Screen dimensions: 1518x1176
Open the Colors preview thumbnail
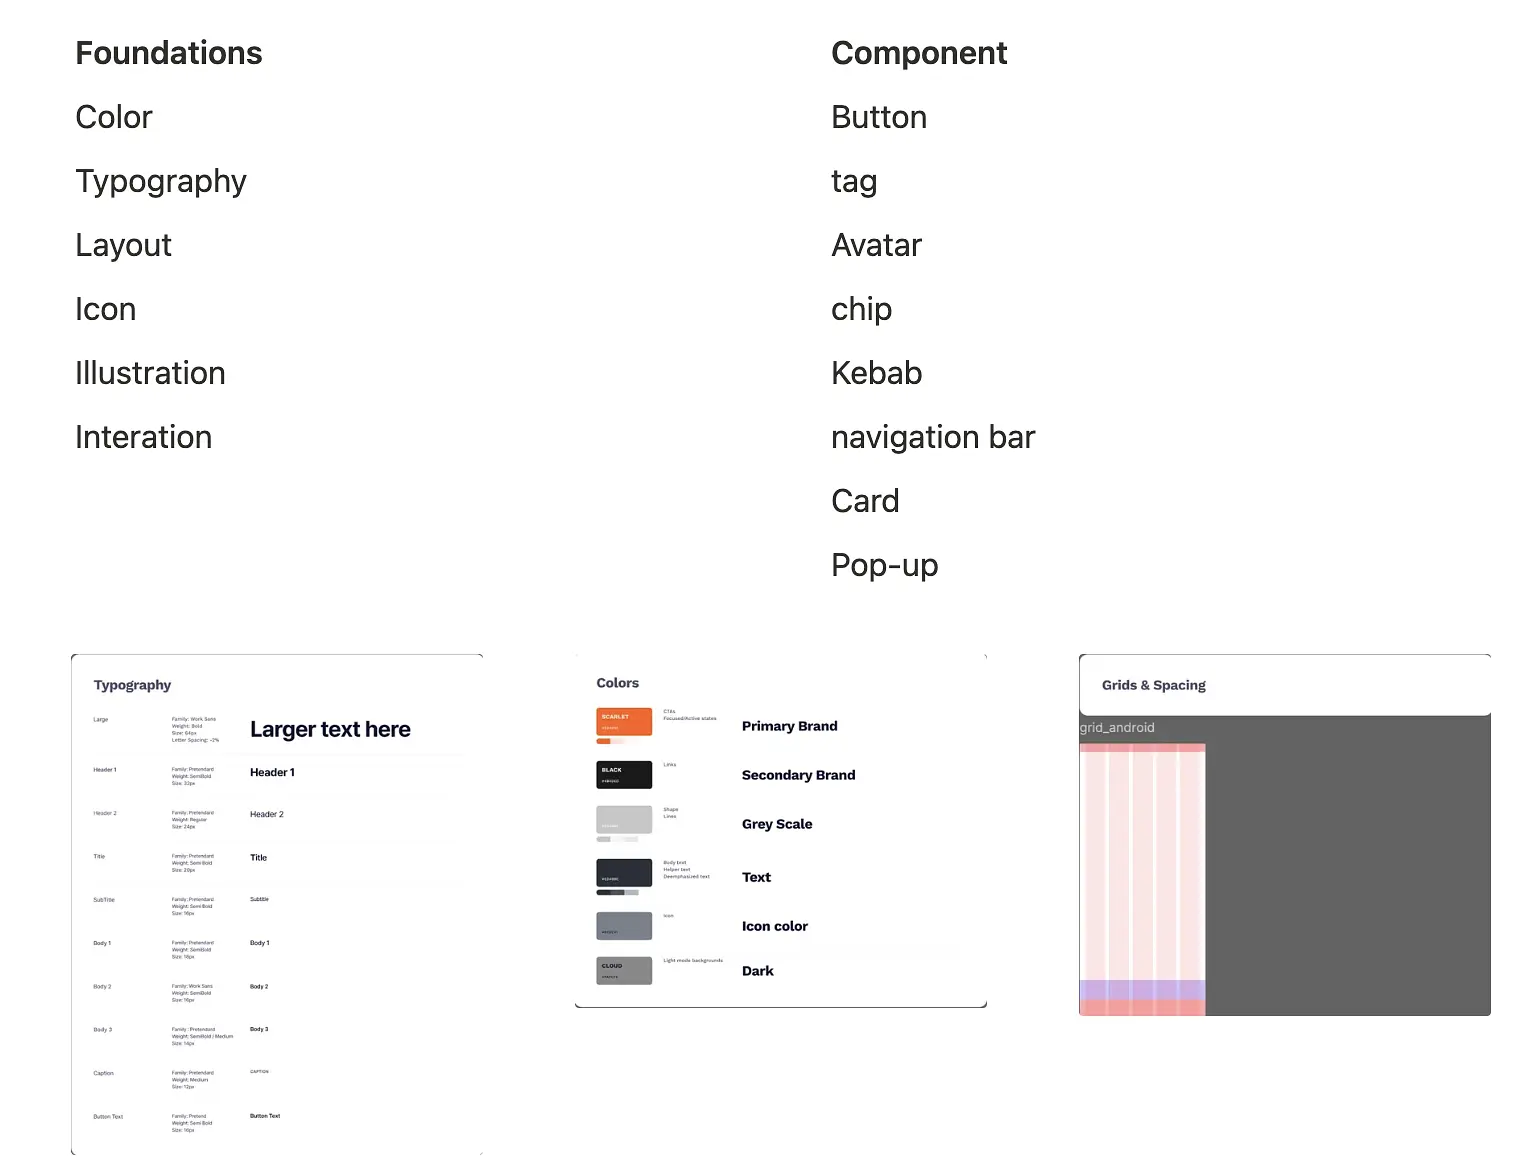[781, 831]
